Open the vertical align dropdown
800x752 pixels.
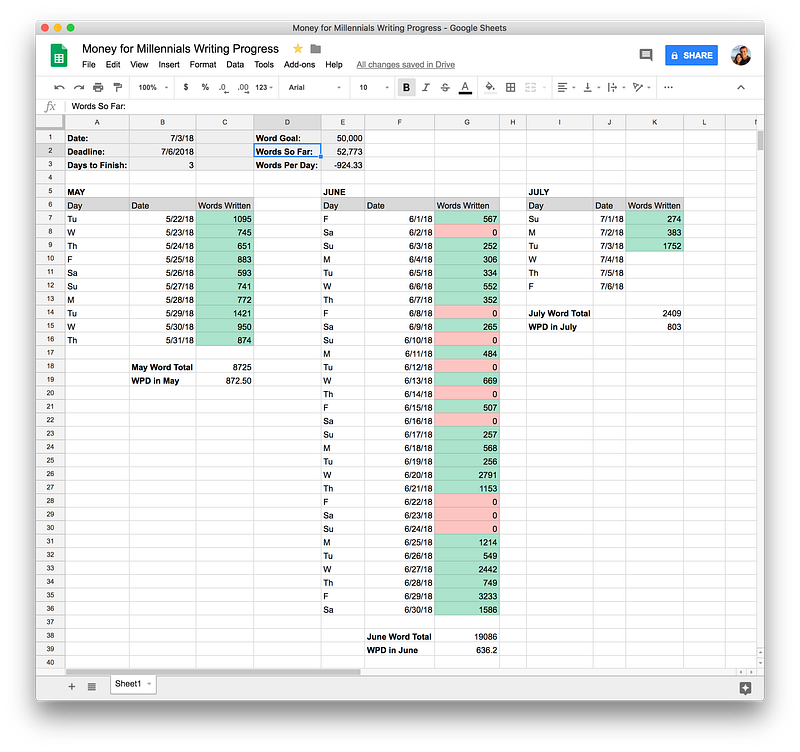pos(591,87)
